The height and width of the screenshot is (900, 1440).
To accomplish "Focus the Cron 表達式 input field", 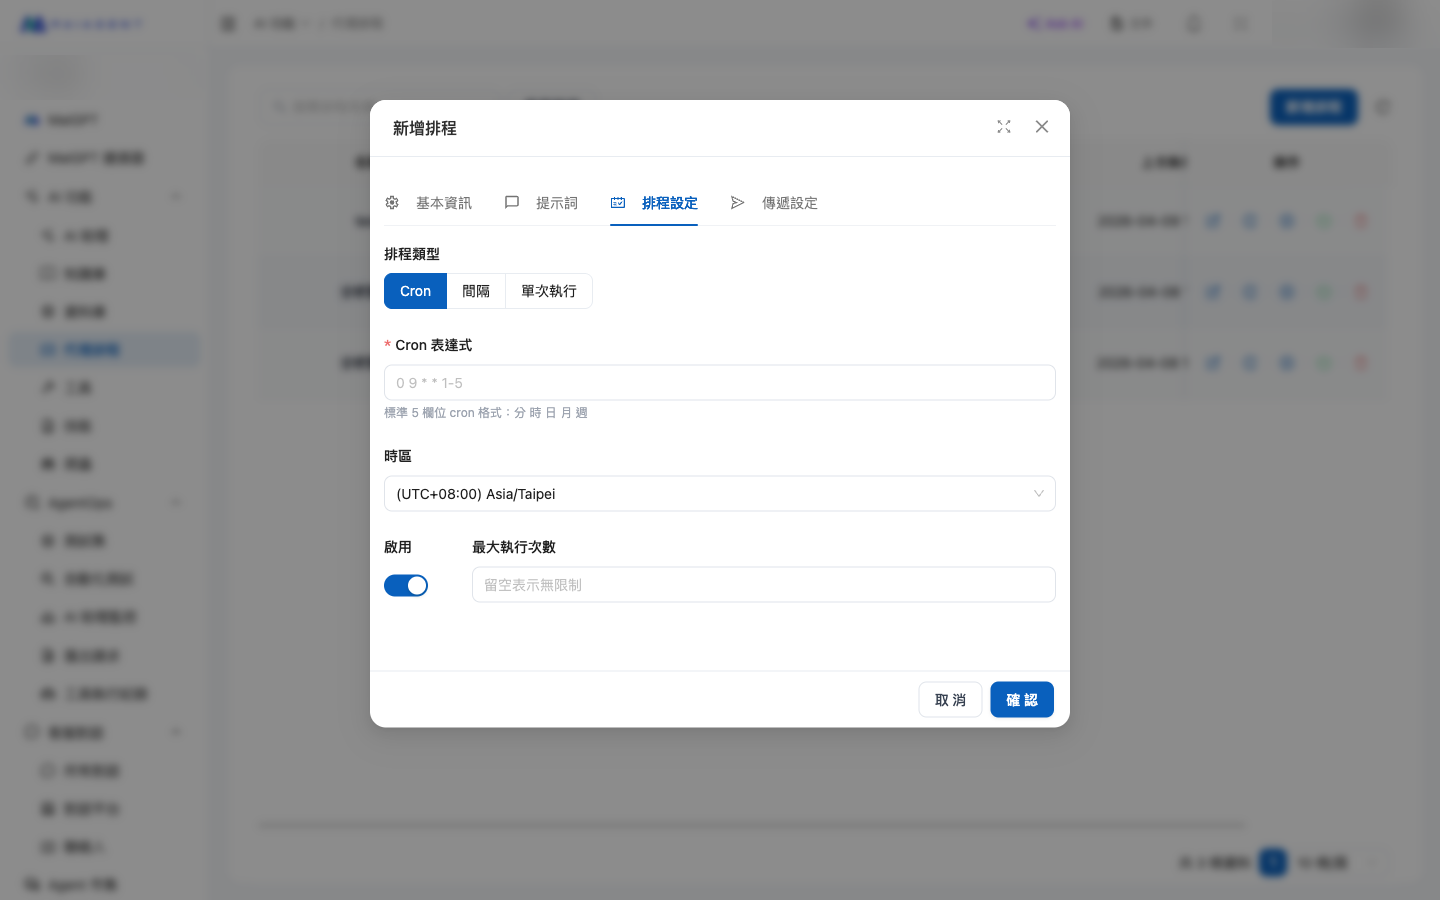I will point(720,383).
